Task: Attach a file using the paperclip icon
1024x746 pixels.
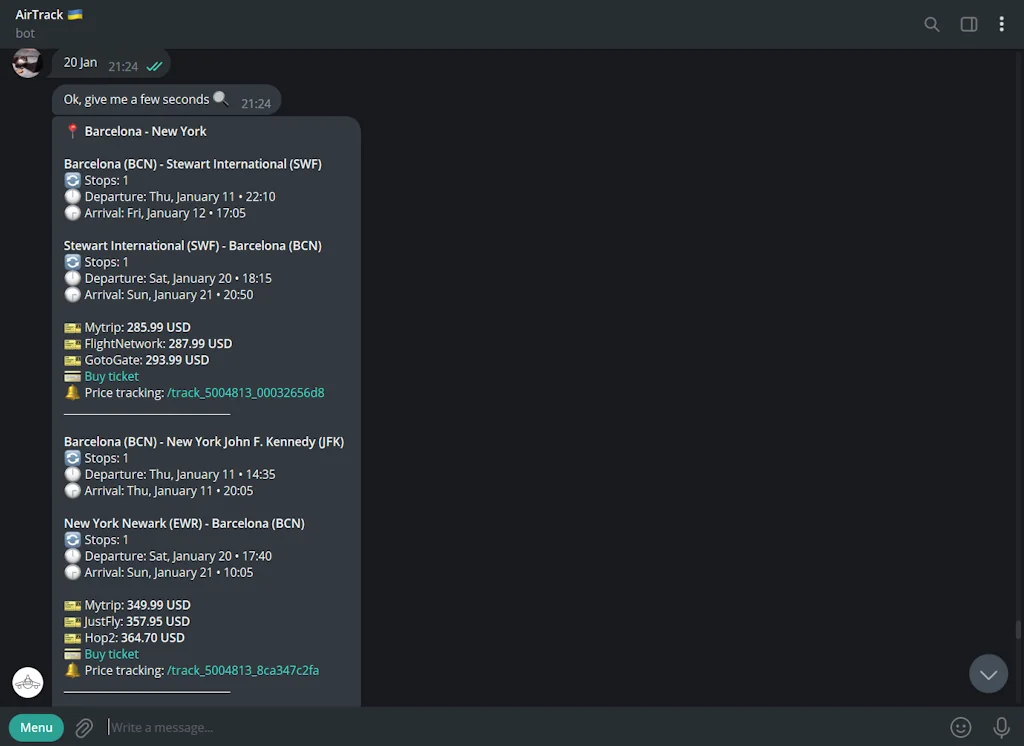Action: [x=83, y=727]
